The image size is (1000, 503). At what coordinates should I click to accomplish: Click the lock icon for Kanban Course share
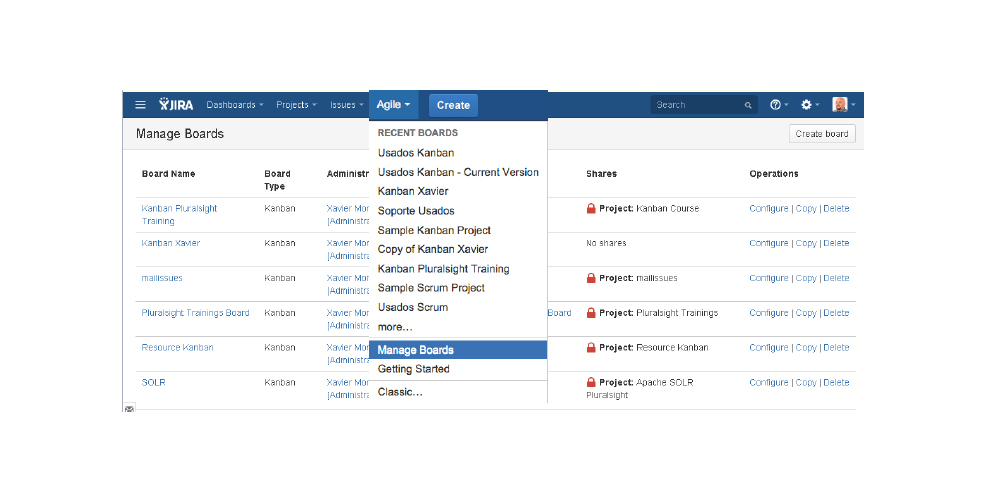(591, 208)
